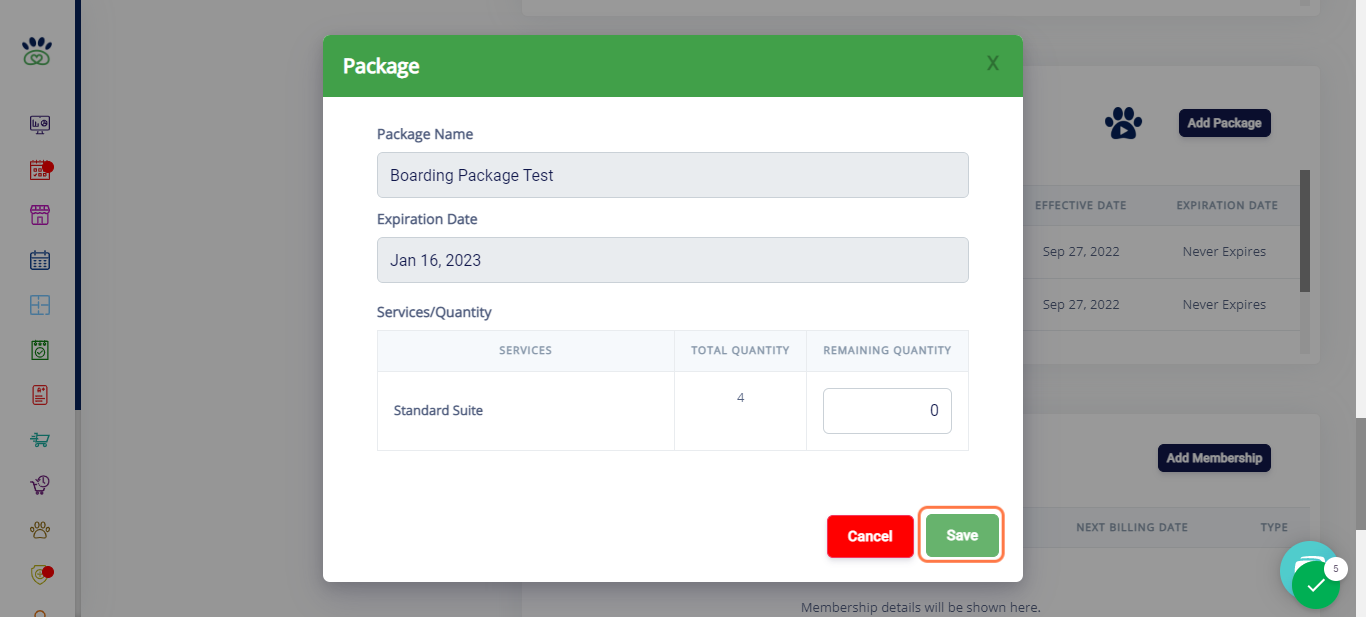Screen dimensions: 1366x617
Task: Click the green checkmark chat widget
Action: pos(1315,585)
